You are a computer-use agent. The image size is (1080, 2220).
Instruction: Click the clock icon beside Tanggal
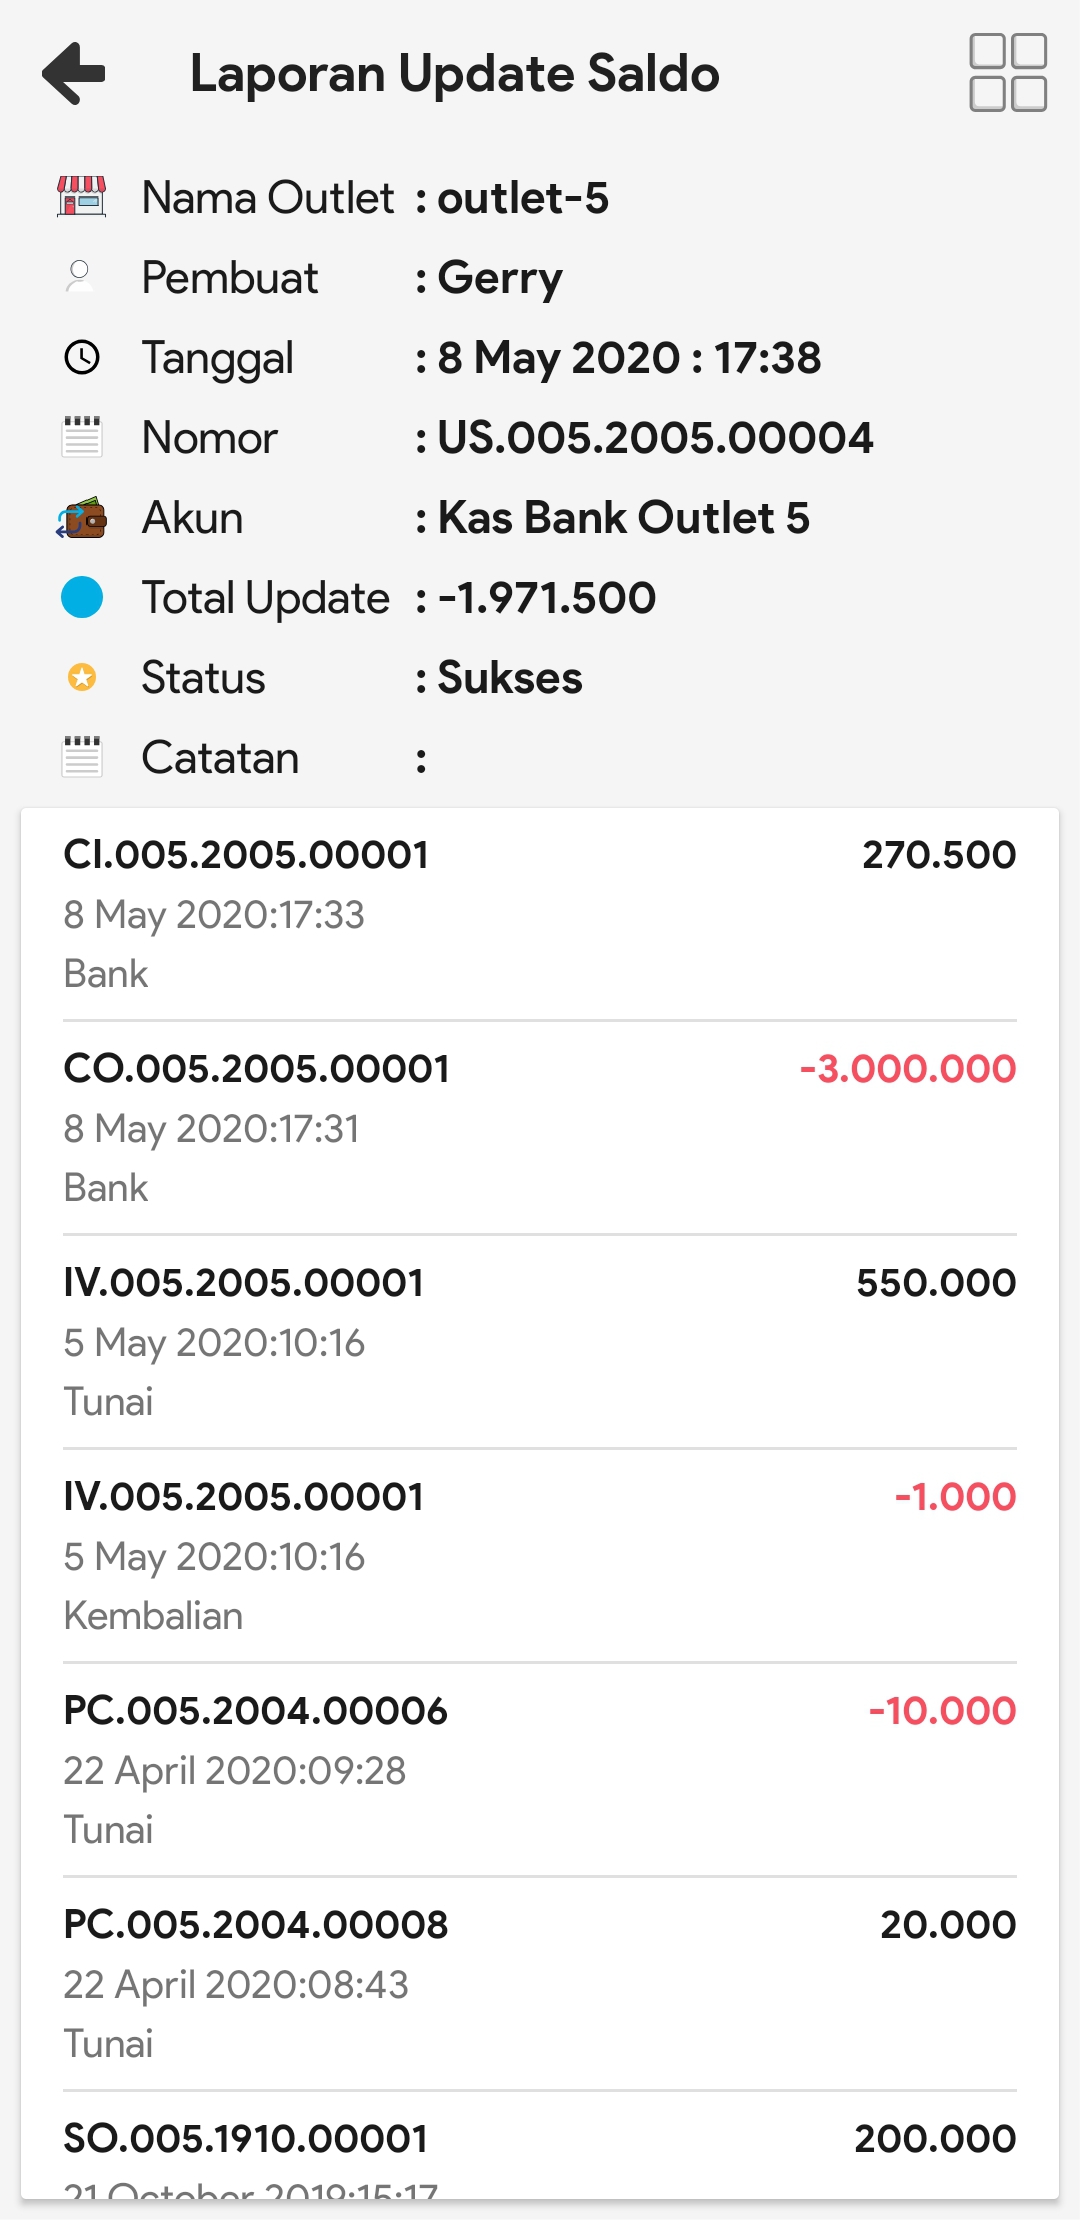(x=82, y=357)
